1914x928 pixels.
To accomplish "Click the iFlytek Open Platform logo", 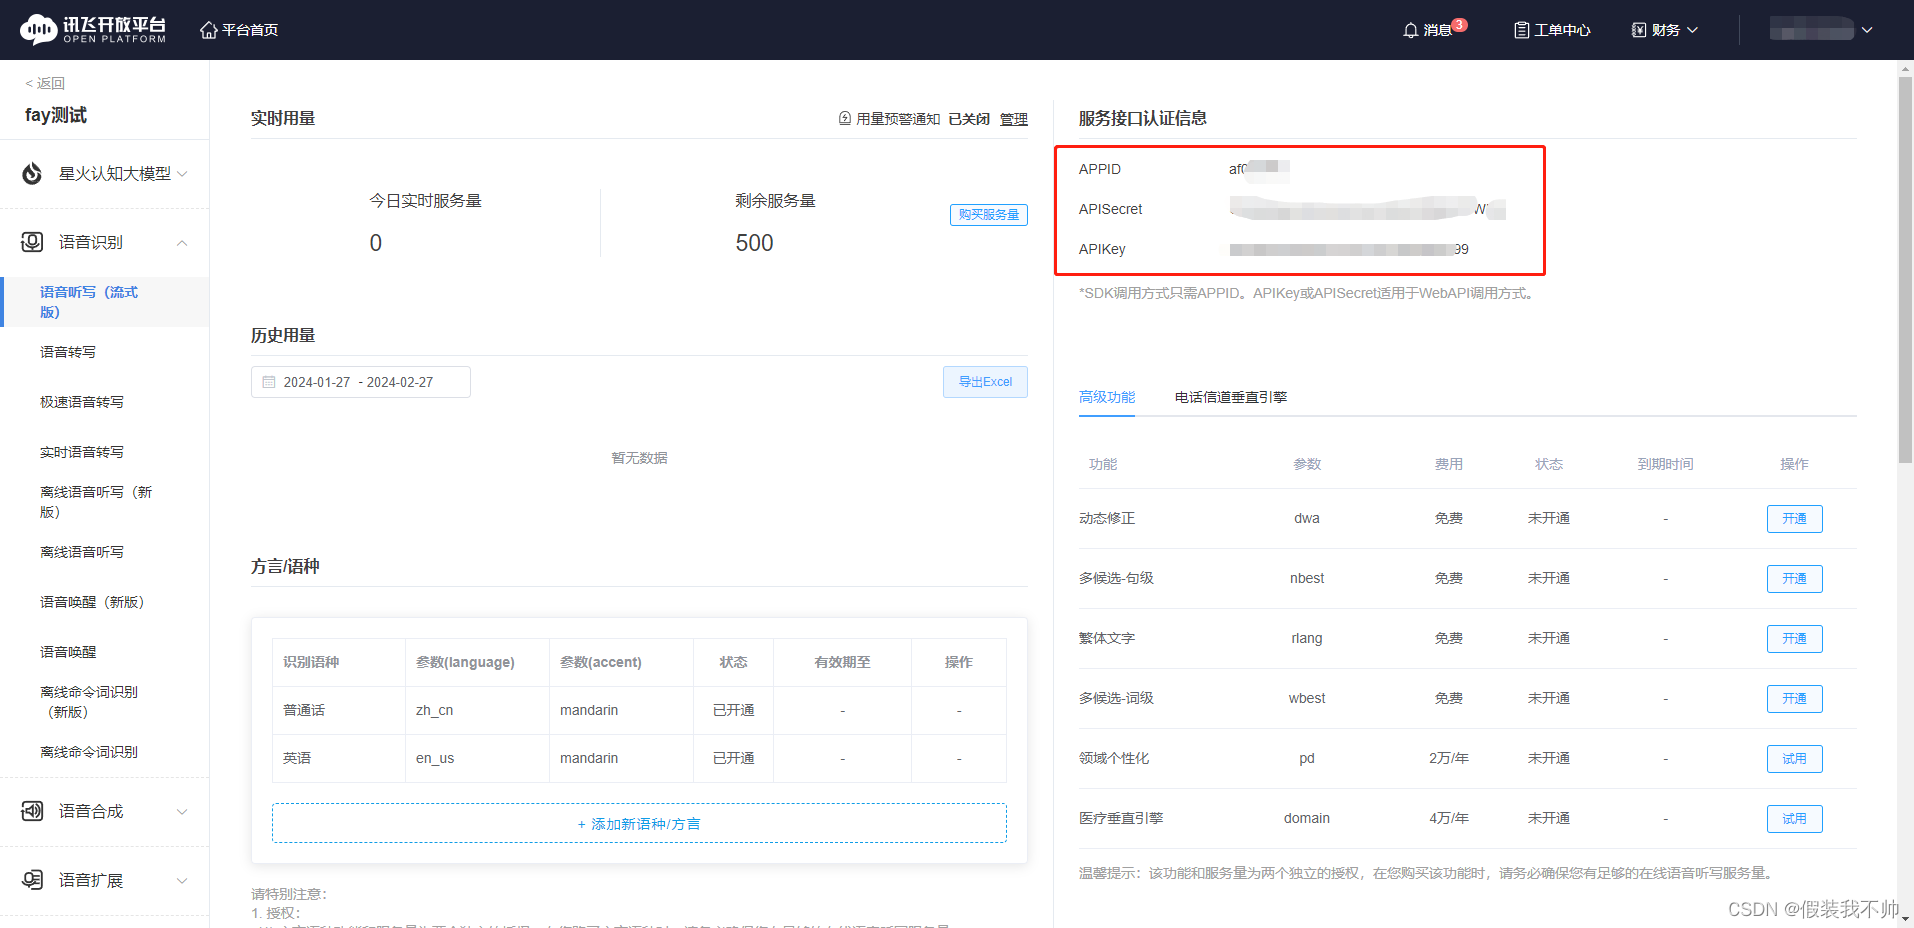I will (93, 30).
